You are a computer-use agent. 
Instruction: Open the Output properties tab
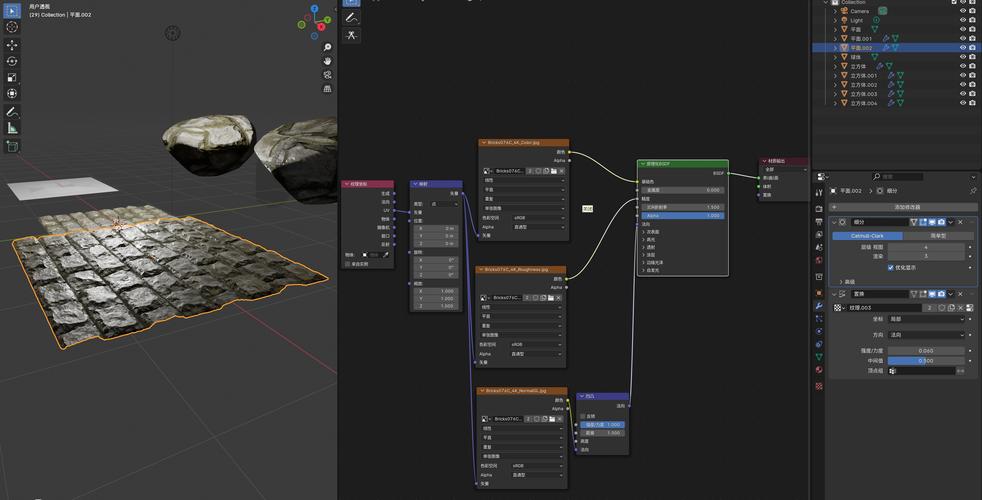[x=819, y=221]
